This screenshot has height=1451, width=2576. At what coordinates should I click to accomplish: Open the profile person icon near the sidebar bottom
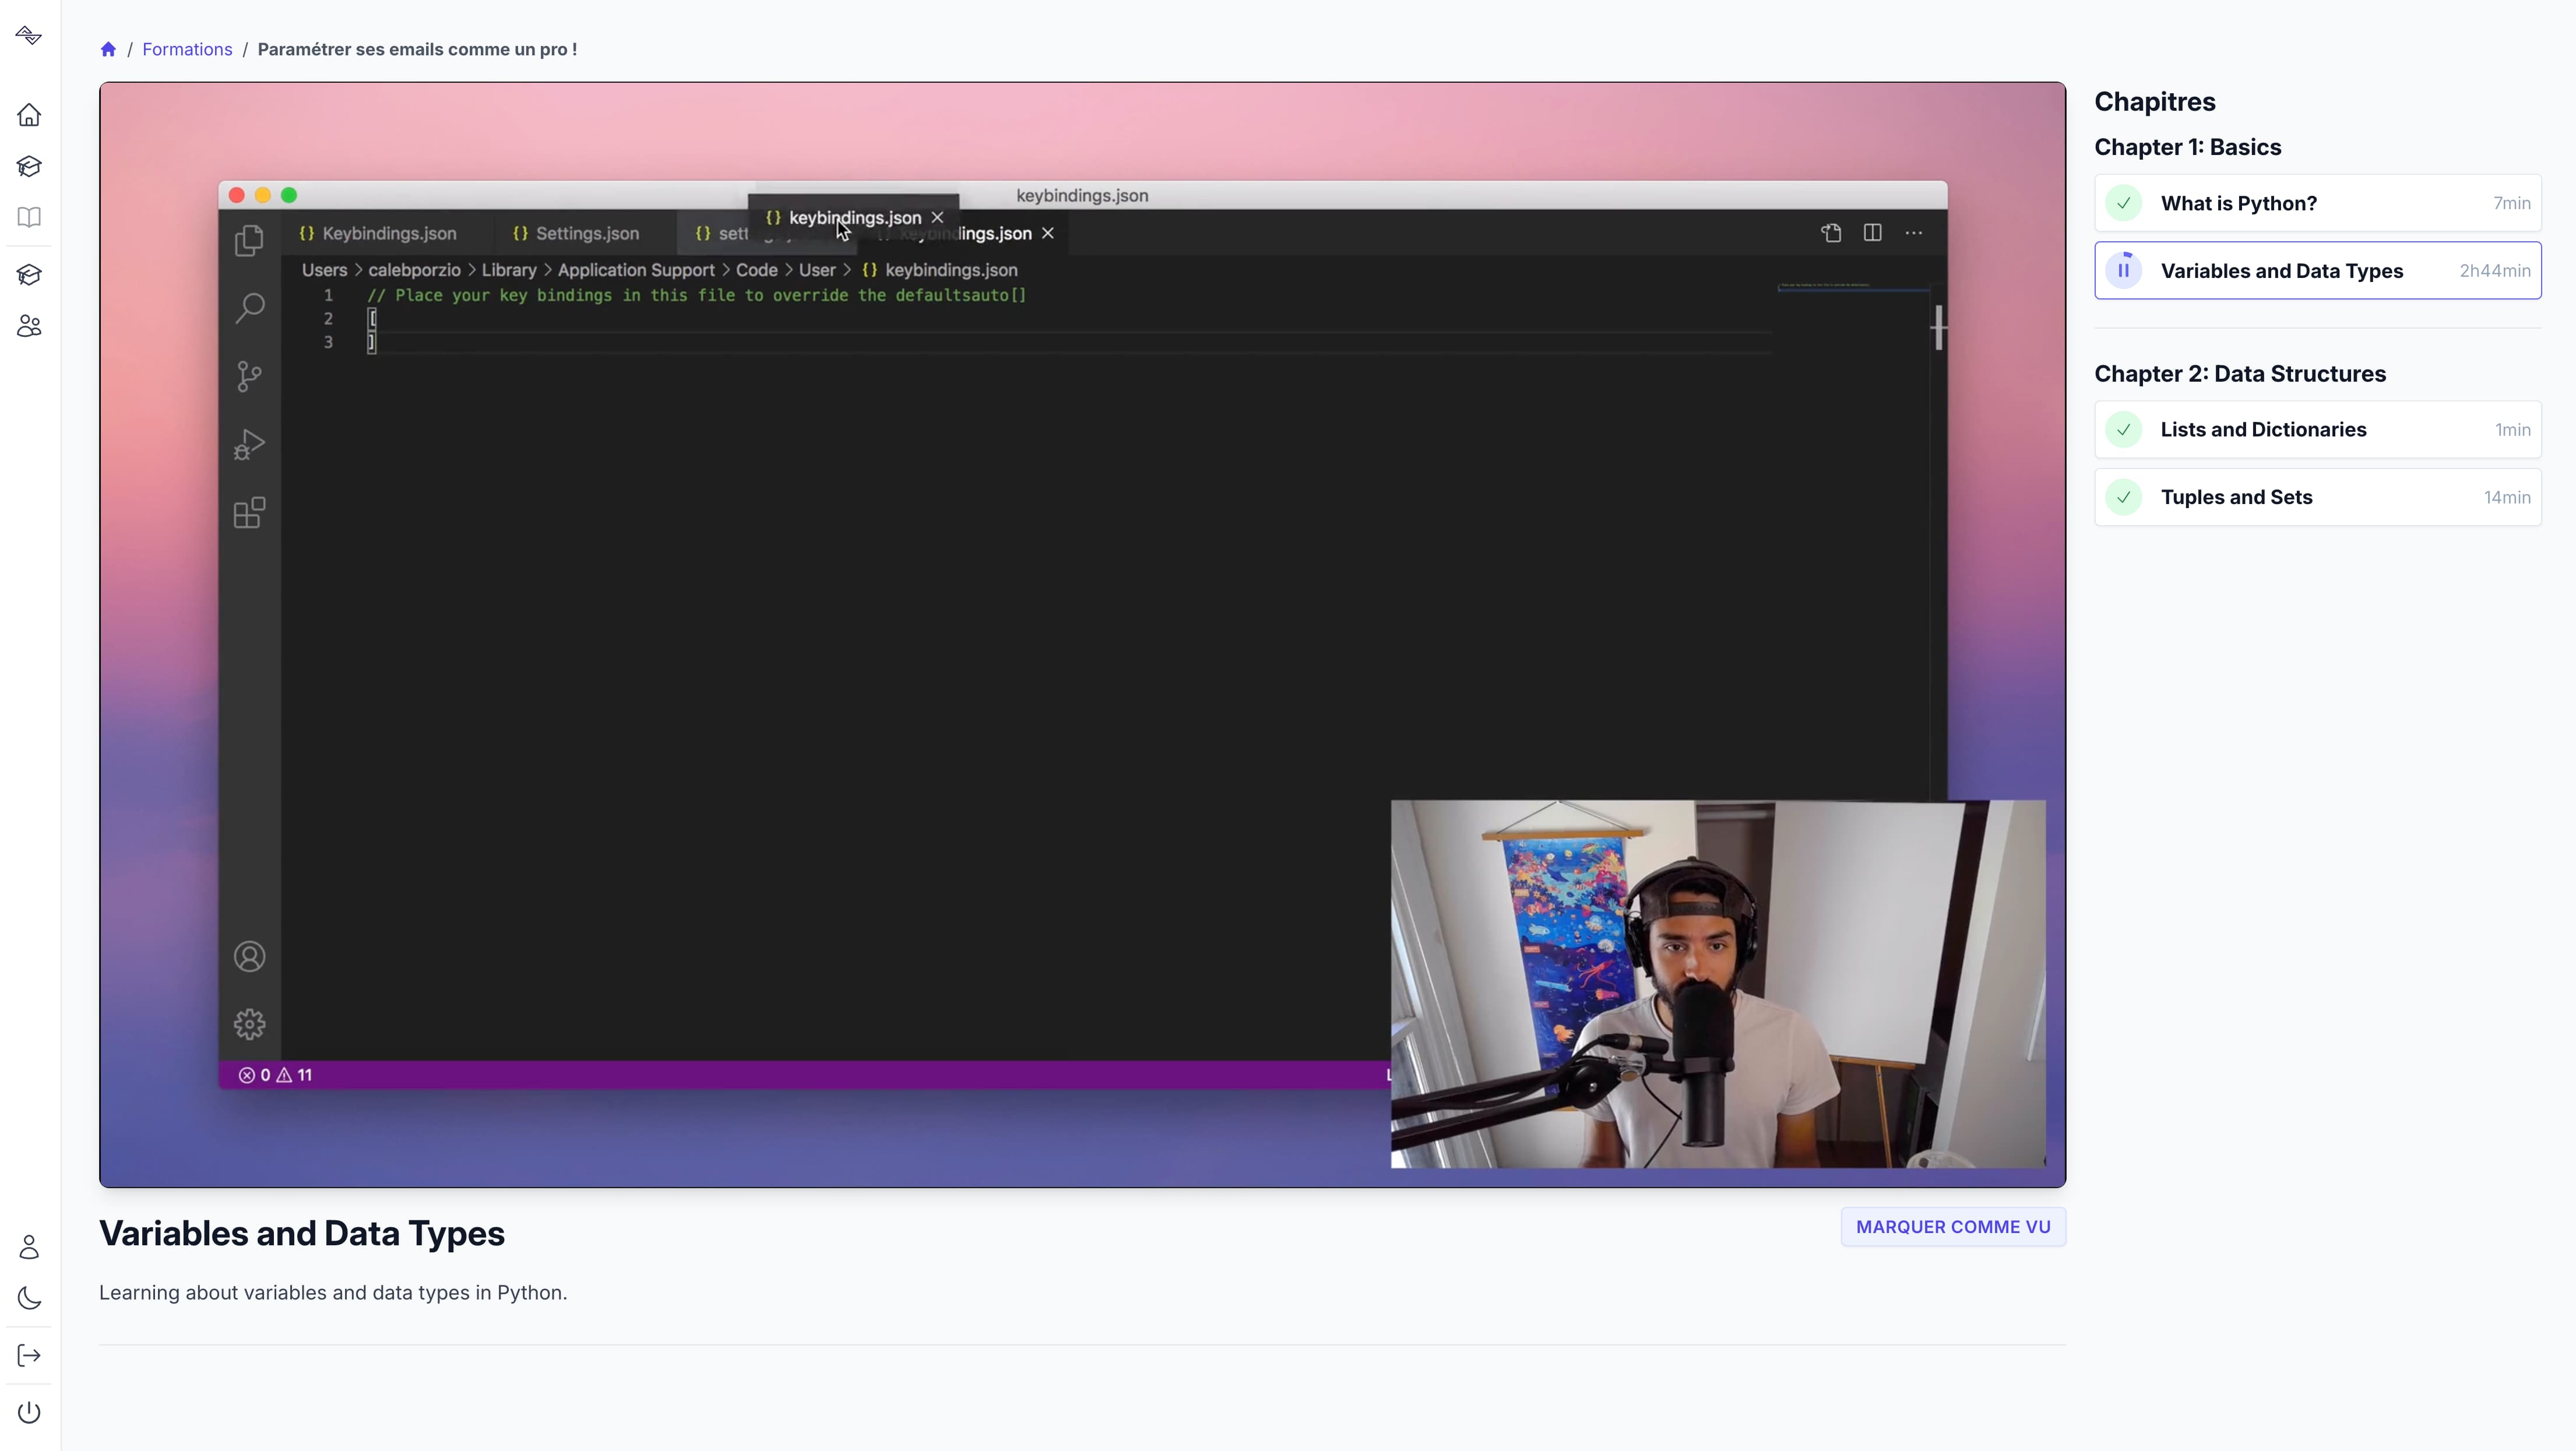29,1247
